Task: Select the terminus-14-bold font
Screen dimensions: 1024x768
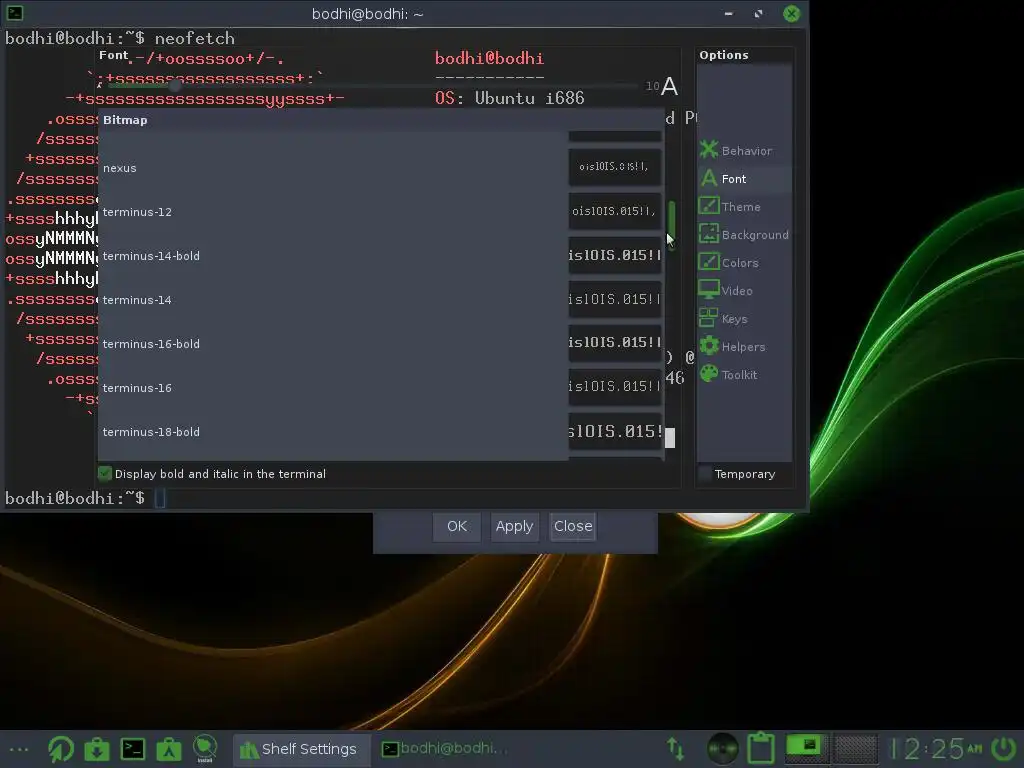Action: click(x=333, y=256)
